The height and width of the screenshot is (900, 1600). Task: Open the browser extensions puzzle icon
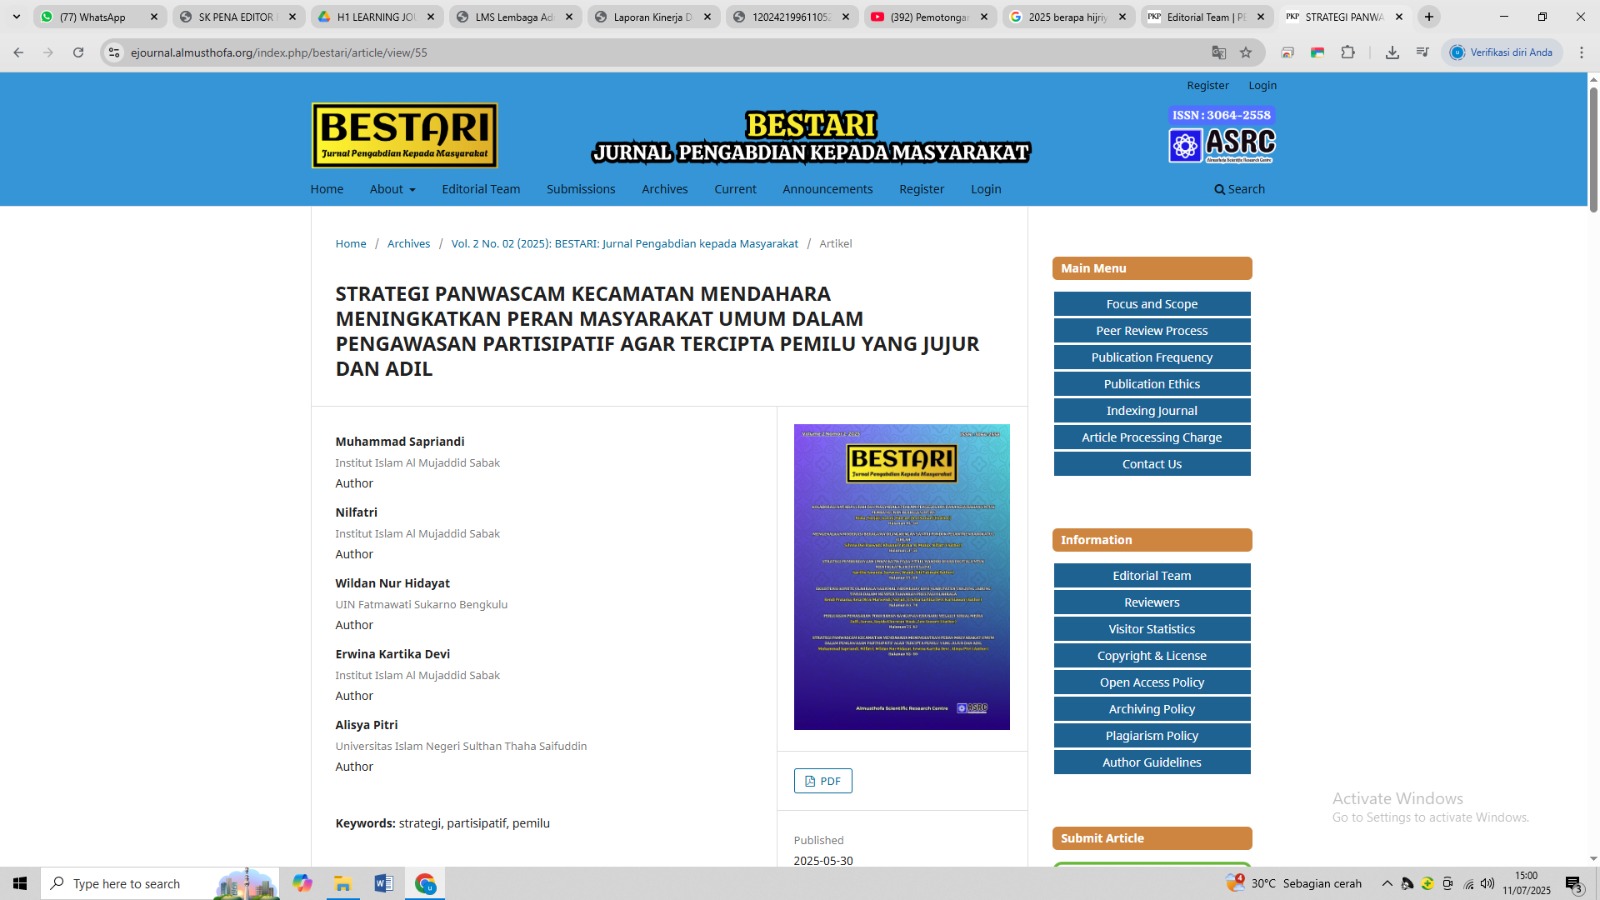pyautogui.click(x=1348, y=52)
